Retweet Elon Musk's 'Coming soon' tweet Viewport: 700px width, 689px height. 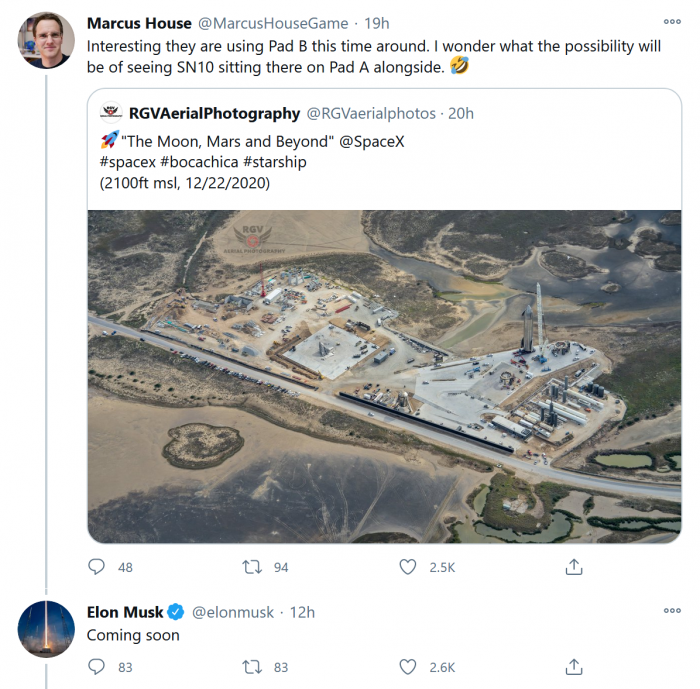tap(252, 667)
